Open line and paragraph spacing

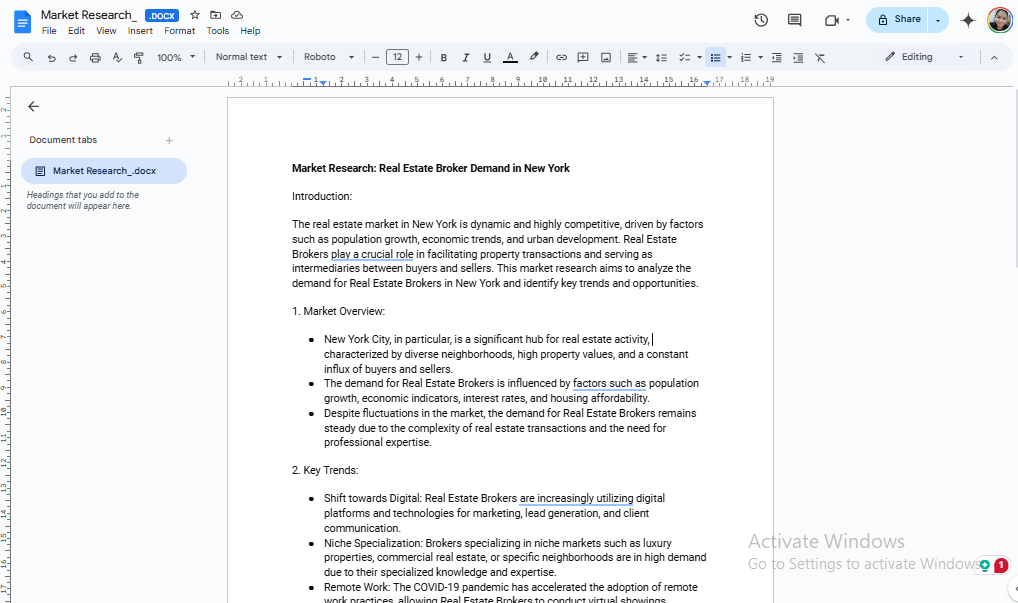(x=661, y=57)
